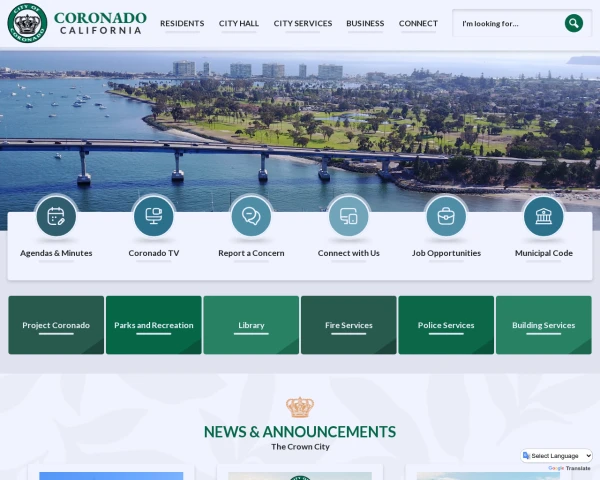
Task: Open the Fire Services tile
Action: 349,325
